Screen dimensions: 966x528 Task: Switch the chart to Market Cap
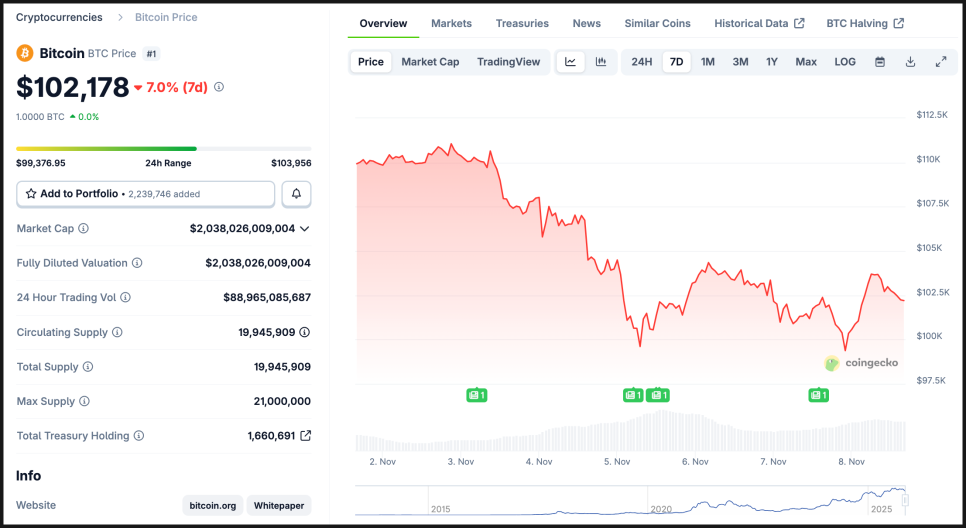pyautogui.click(x=430, y=62)
